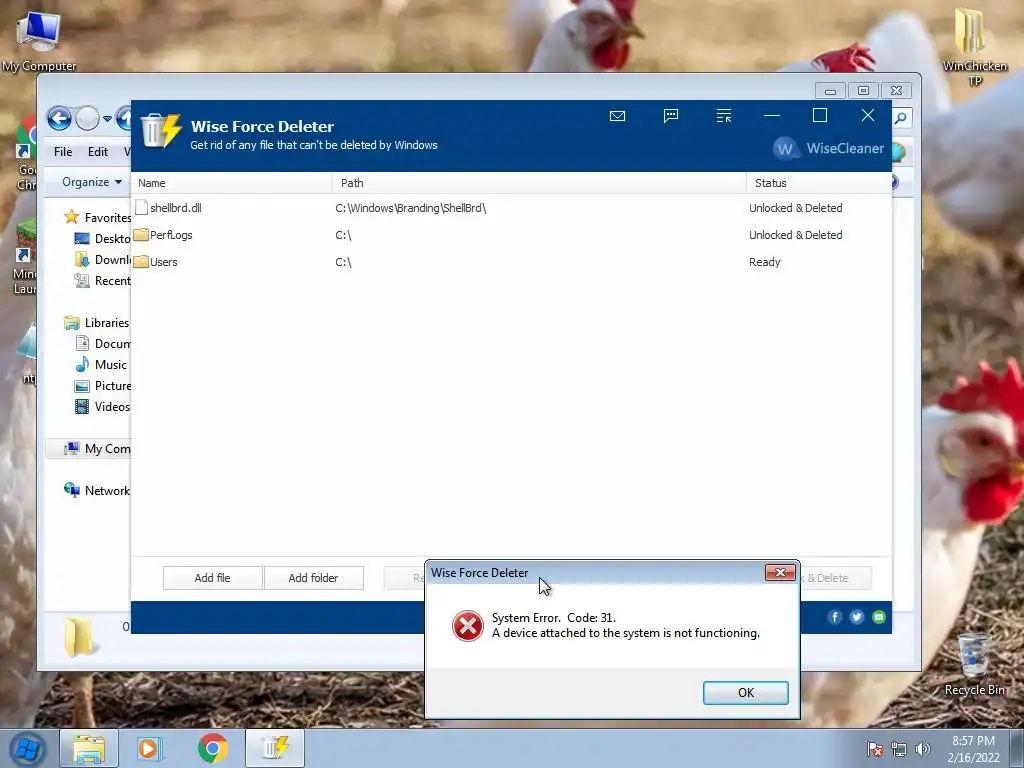1024x768 pixels.
Task: Open the network tray icon
Action: tap(899, 749)
